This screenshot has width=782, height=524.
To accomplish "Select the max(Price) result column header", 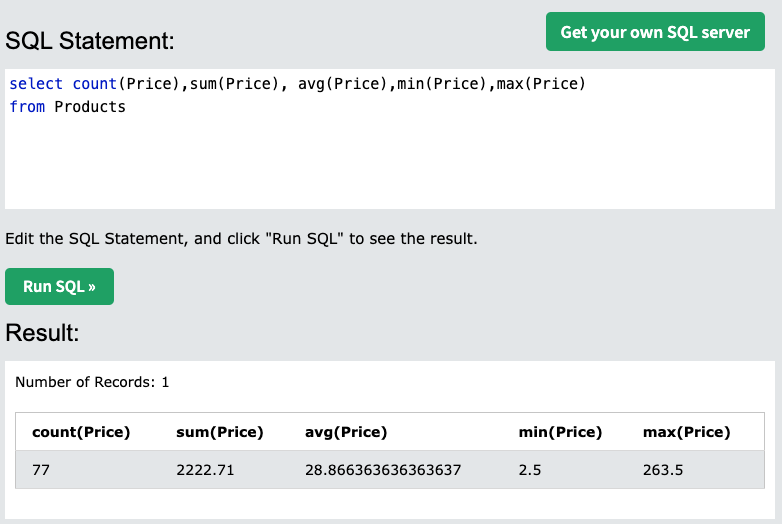I will coord(686,432).
